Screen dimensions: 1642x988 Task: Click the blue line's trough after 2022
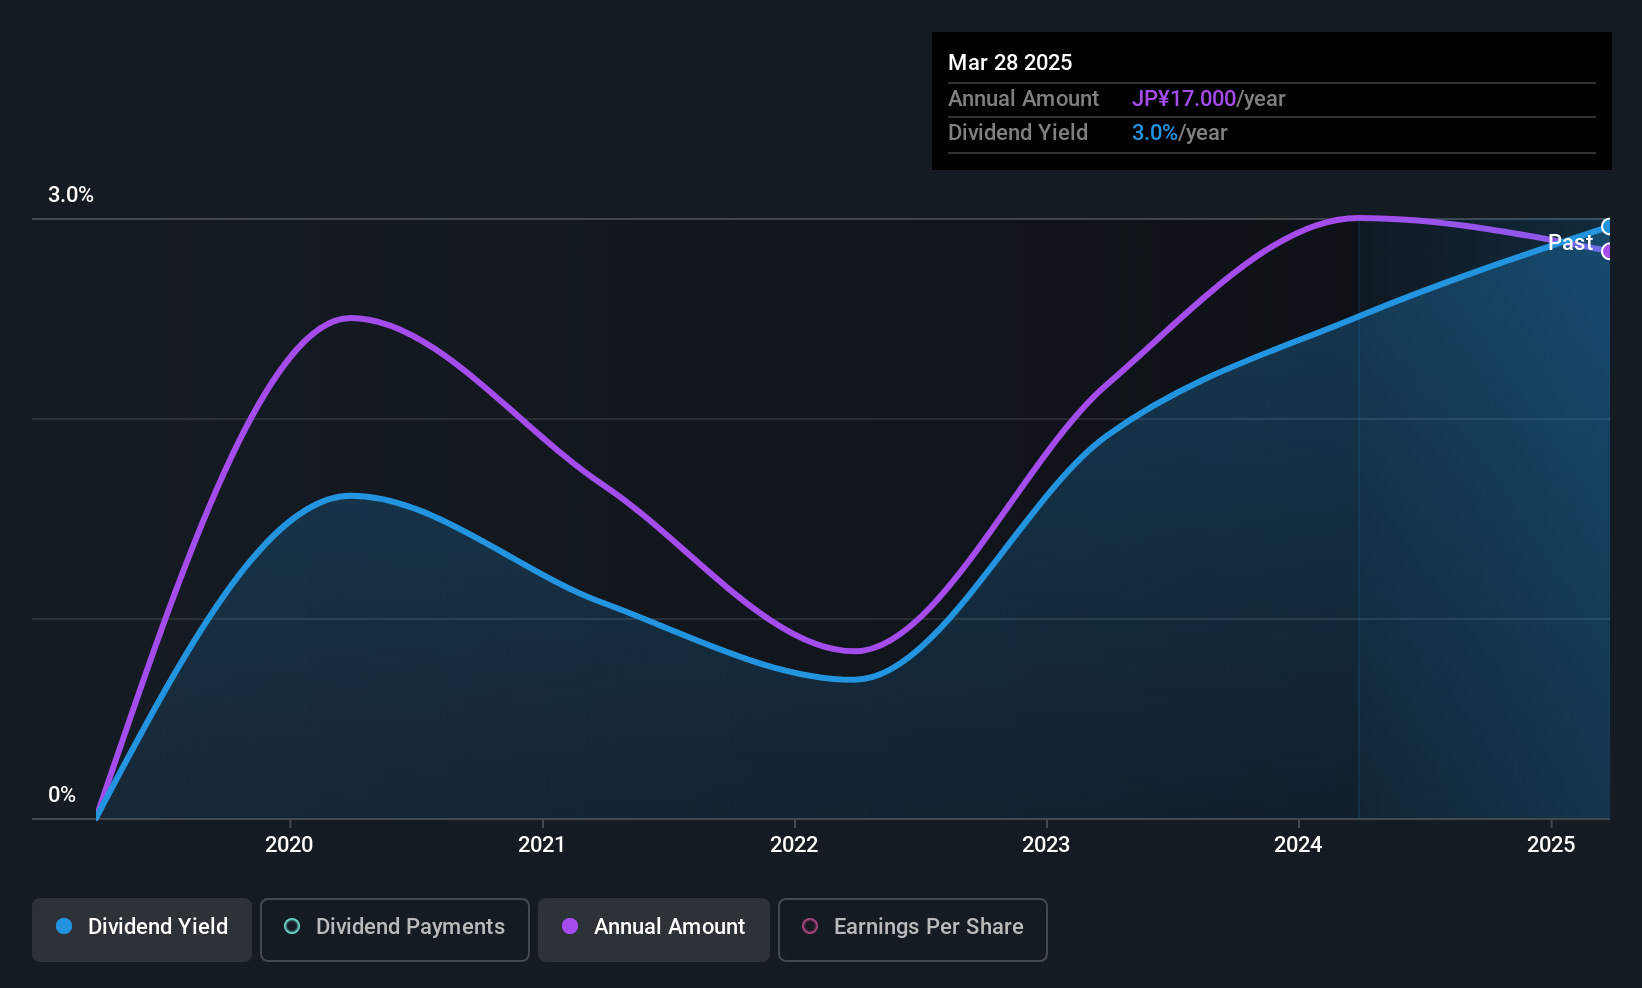coord(852,679)
